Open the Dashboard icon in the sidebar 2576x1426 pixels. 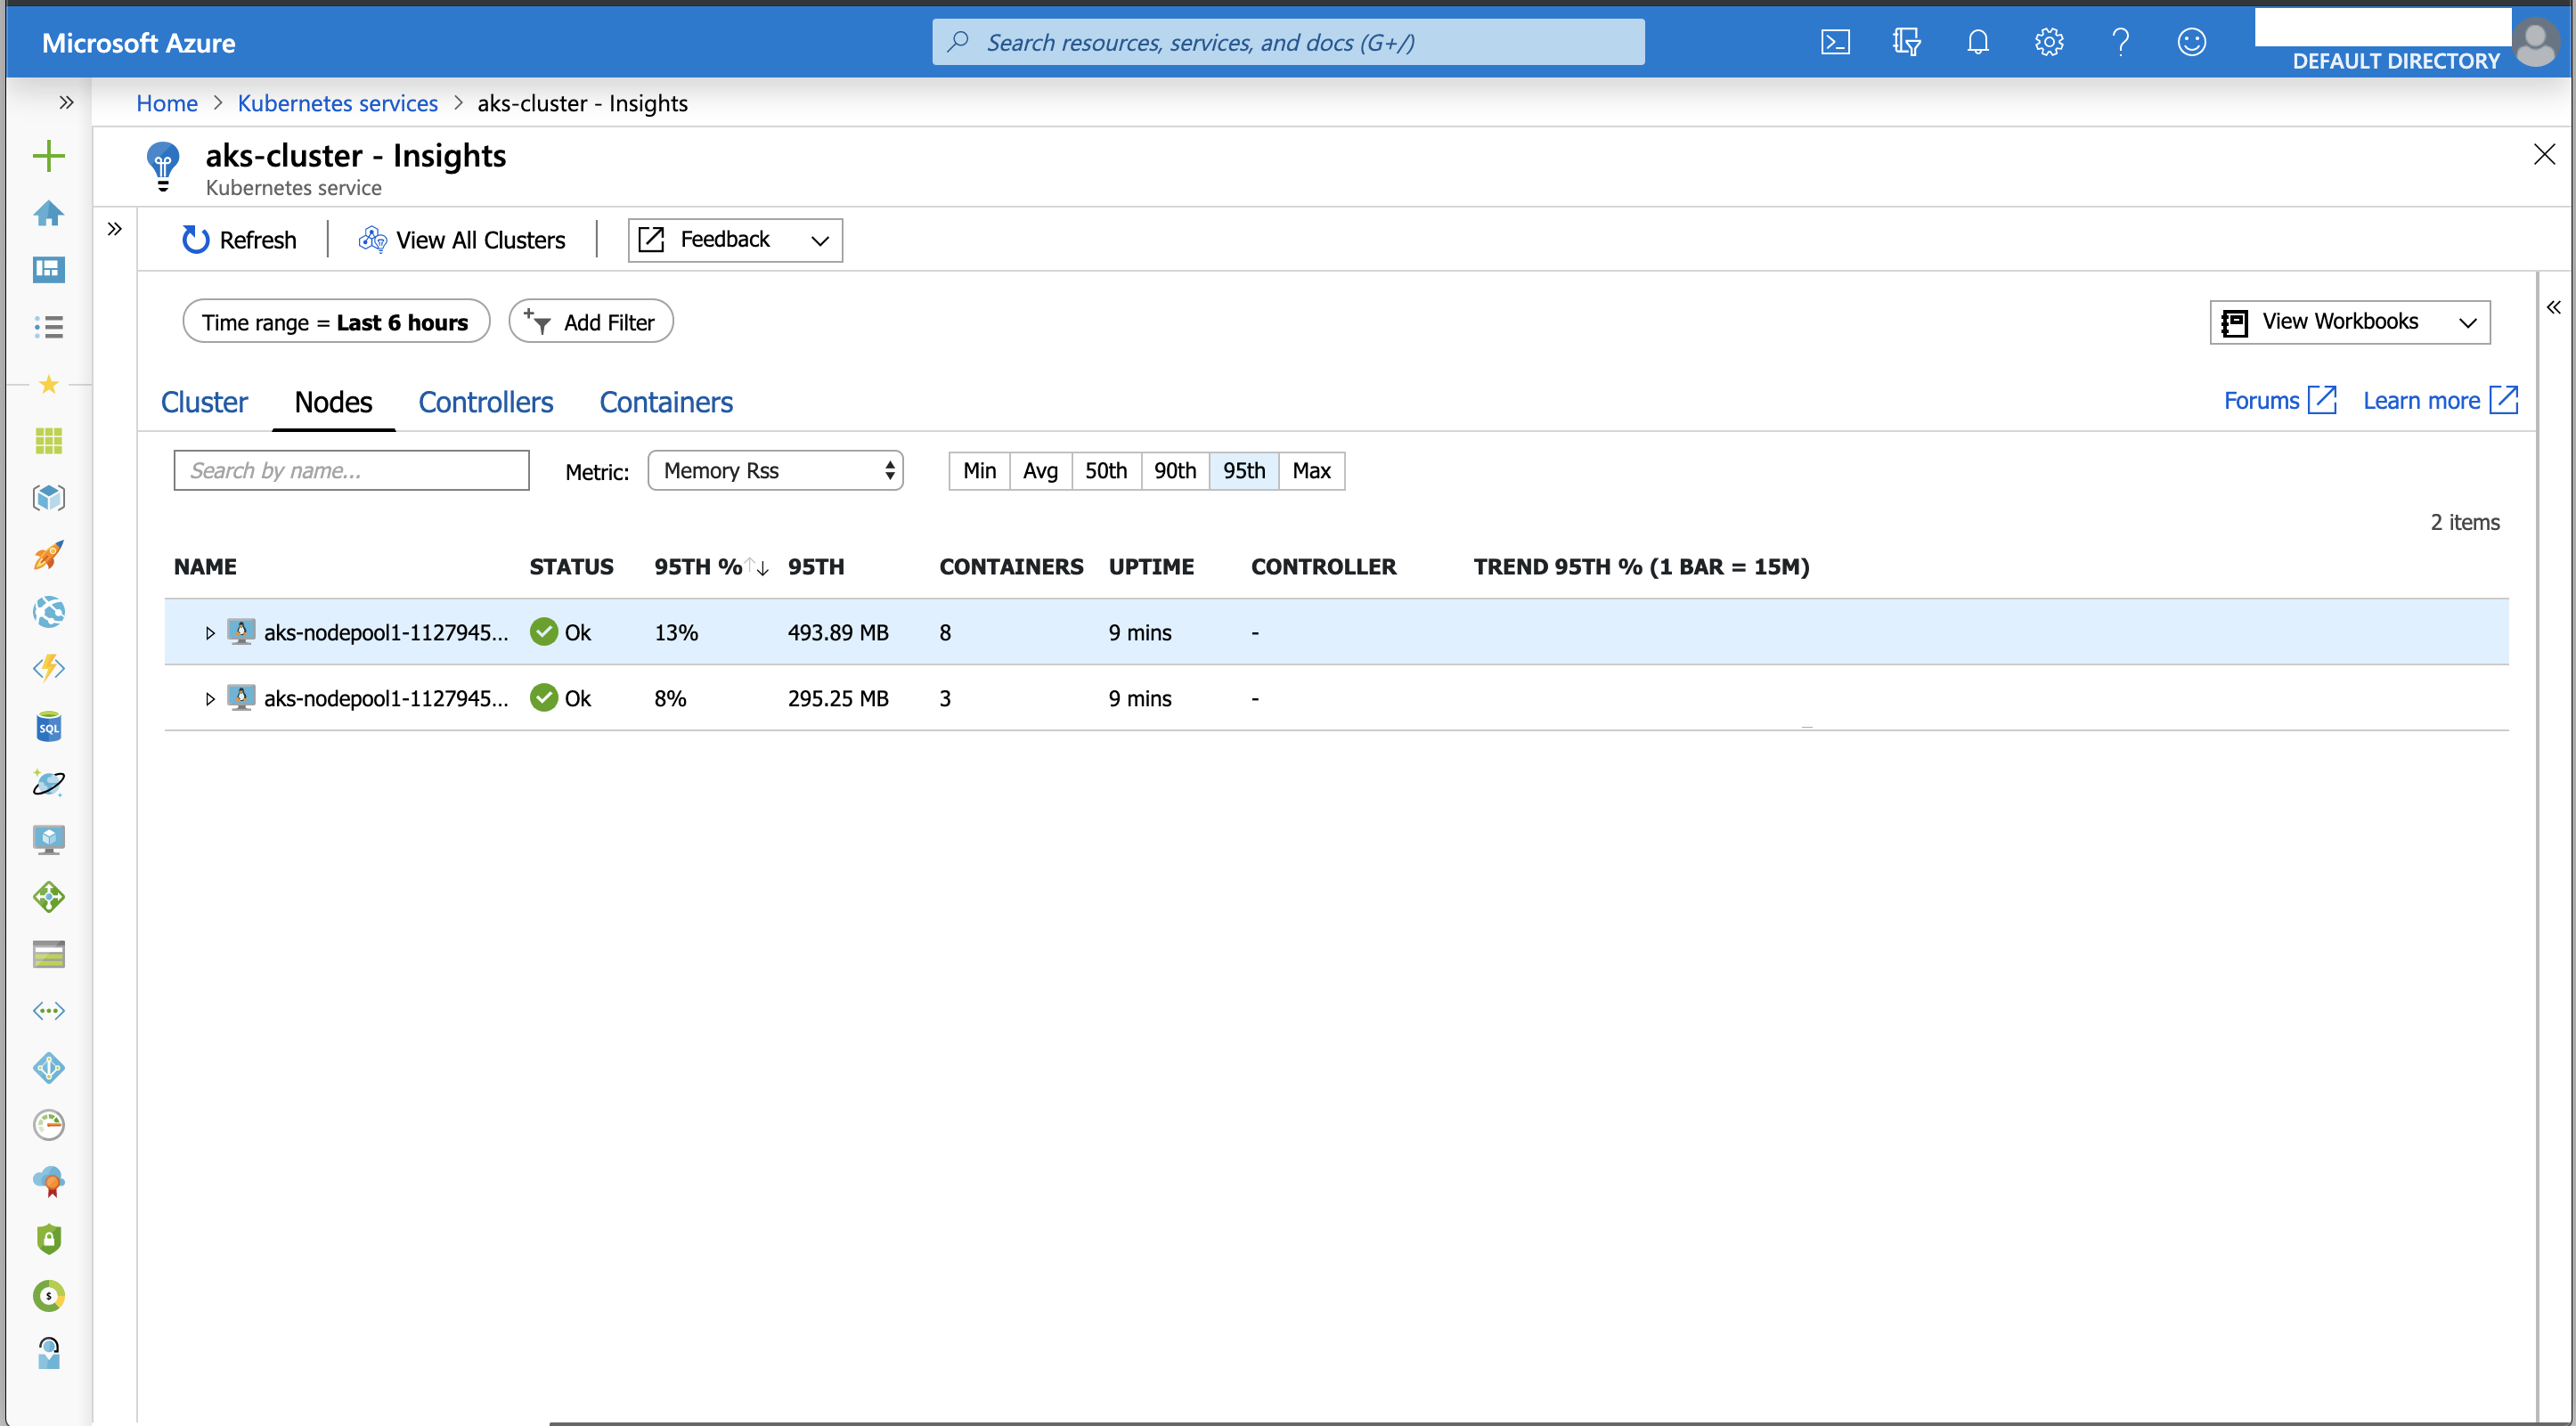coord(48,269)
